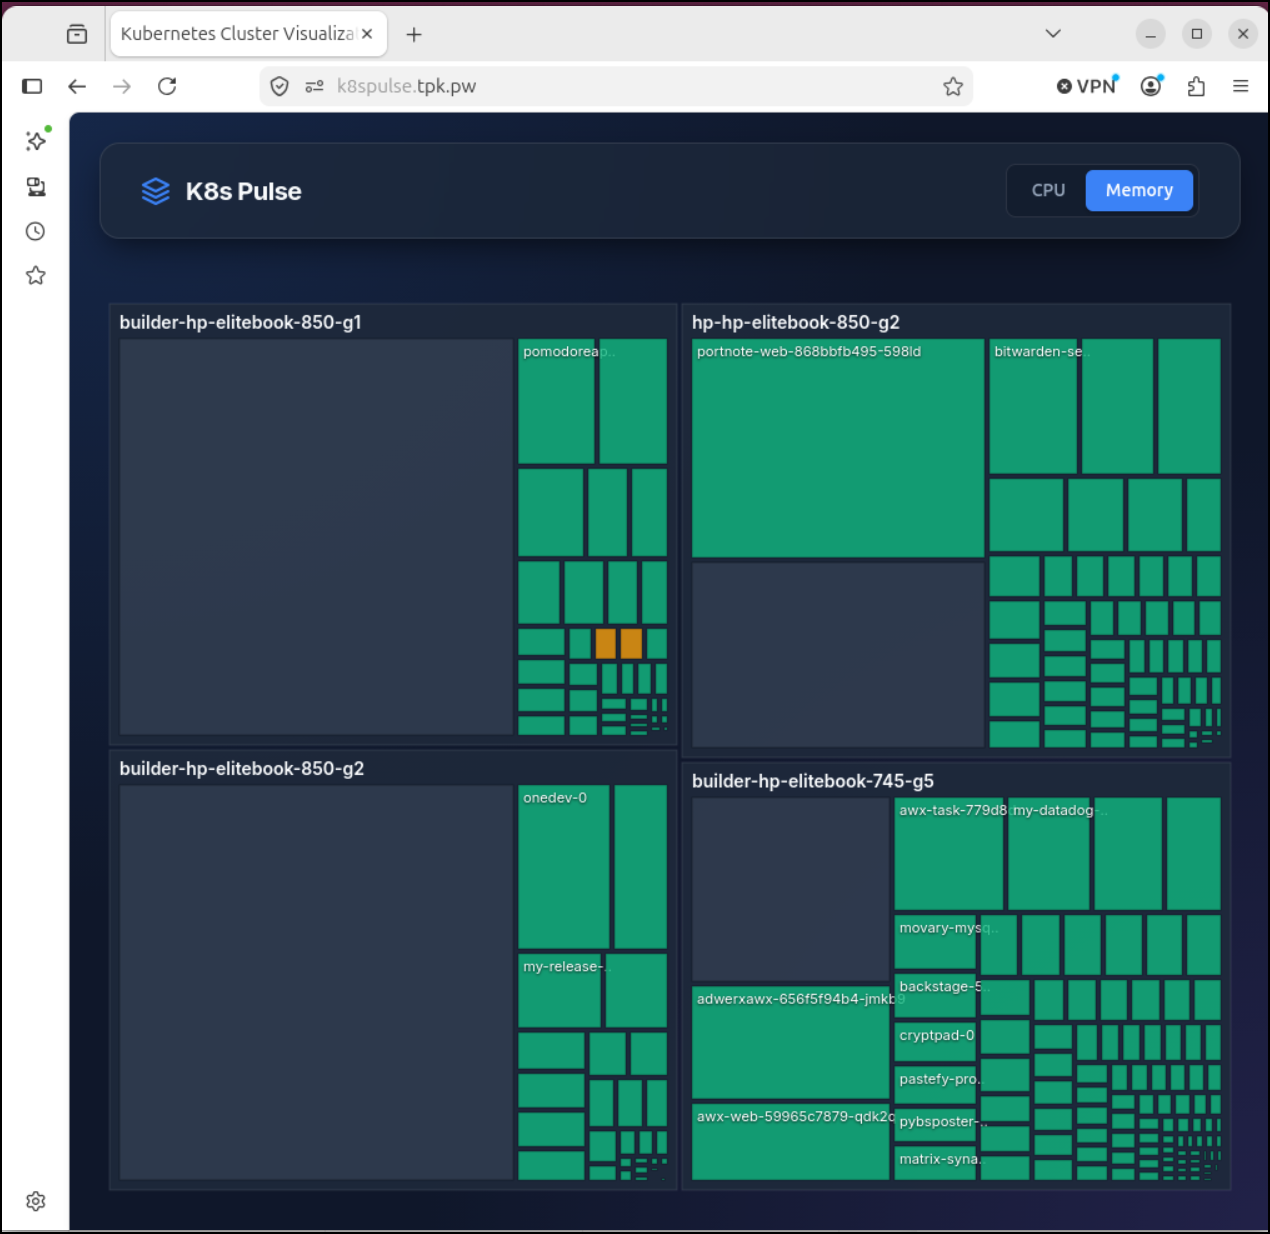This screenshot has width=1270, height=1234.
Task: Open sidebar settings gear
Action: (x=36, y=1201)
